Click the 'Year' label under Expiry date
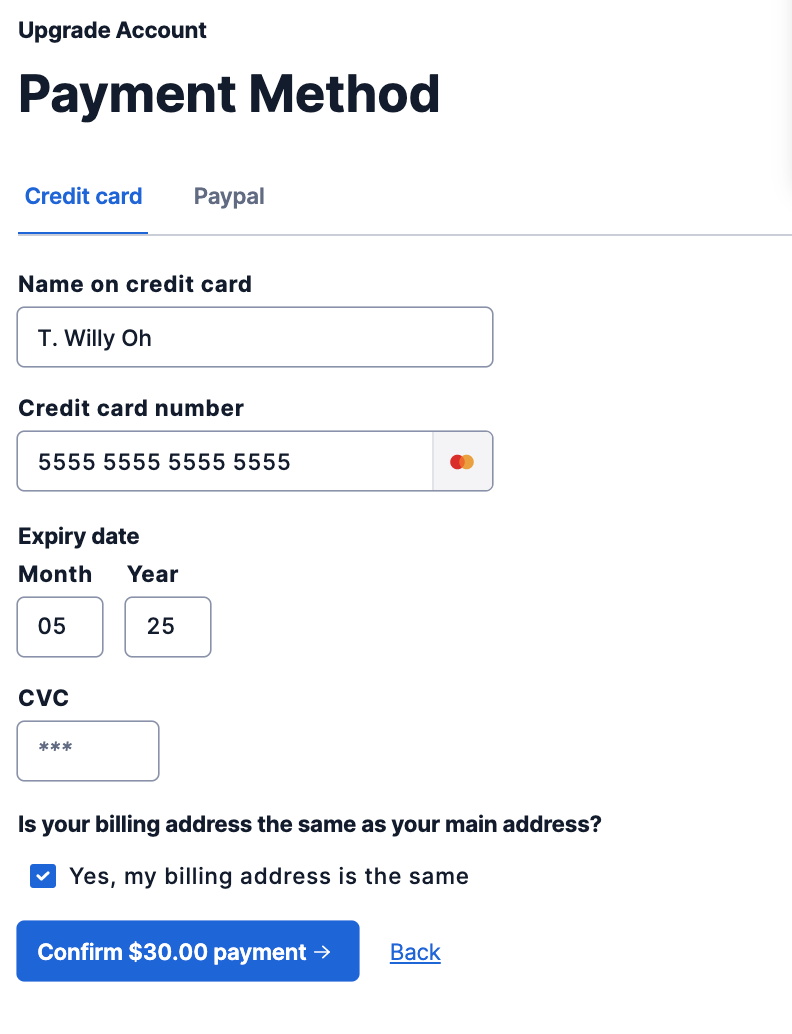The image size is (792, 1034). 152,574
